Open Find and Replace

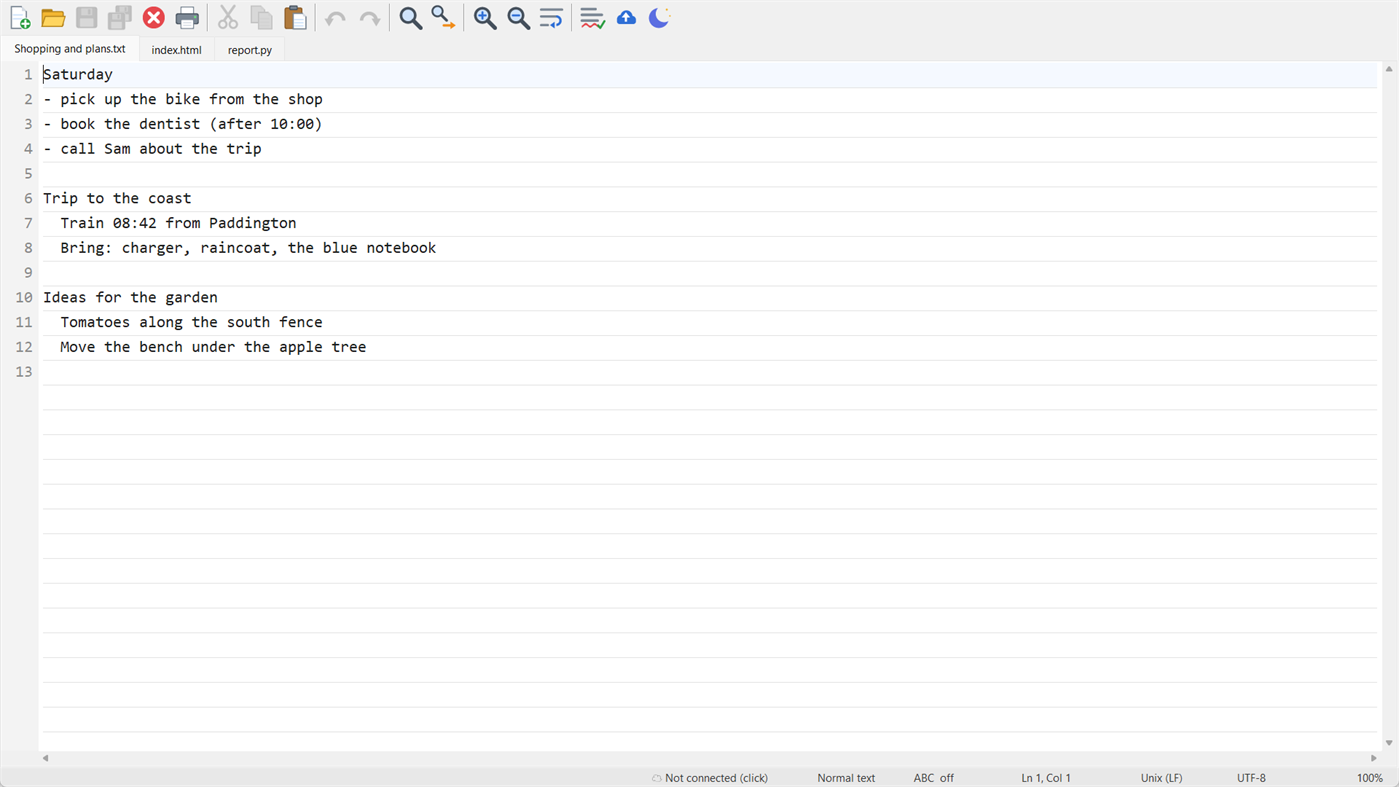click(x=443, y=18)
